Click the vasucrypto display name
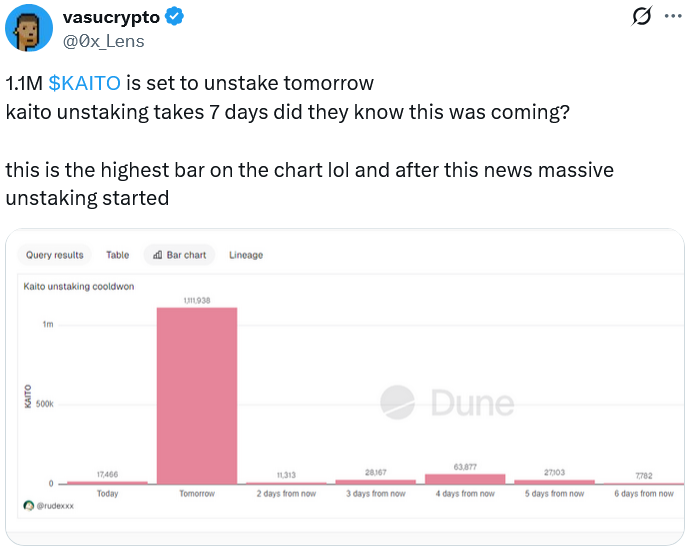The width and height of the screenshot is (688, 546). pyautogui.click(x=110, y=18)
